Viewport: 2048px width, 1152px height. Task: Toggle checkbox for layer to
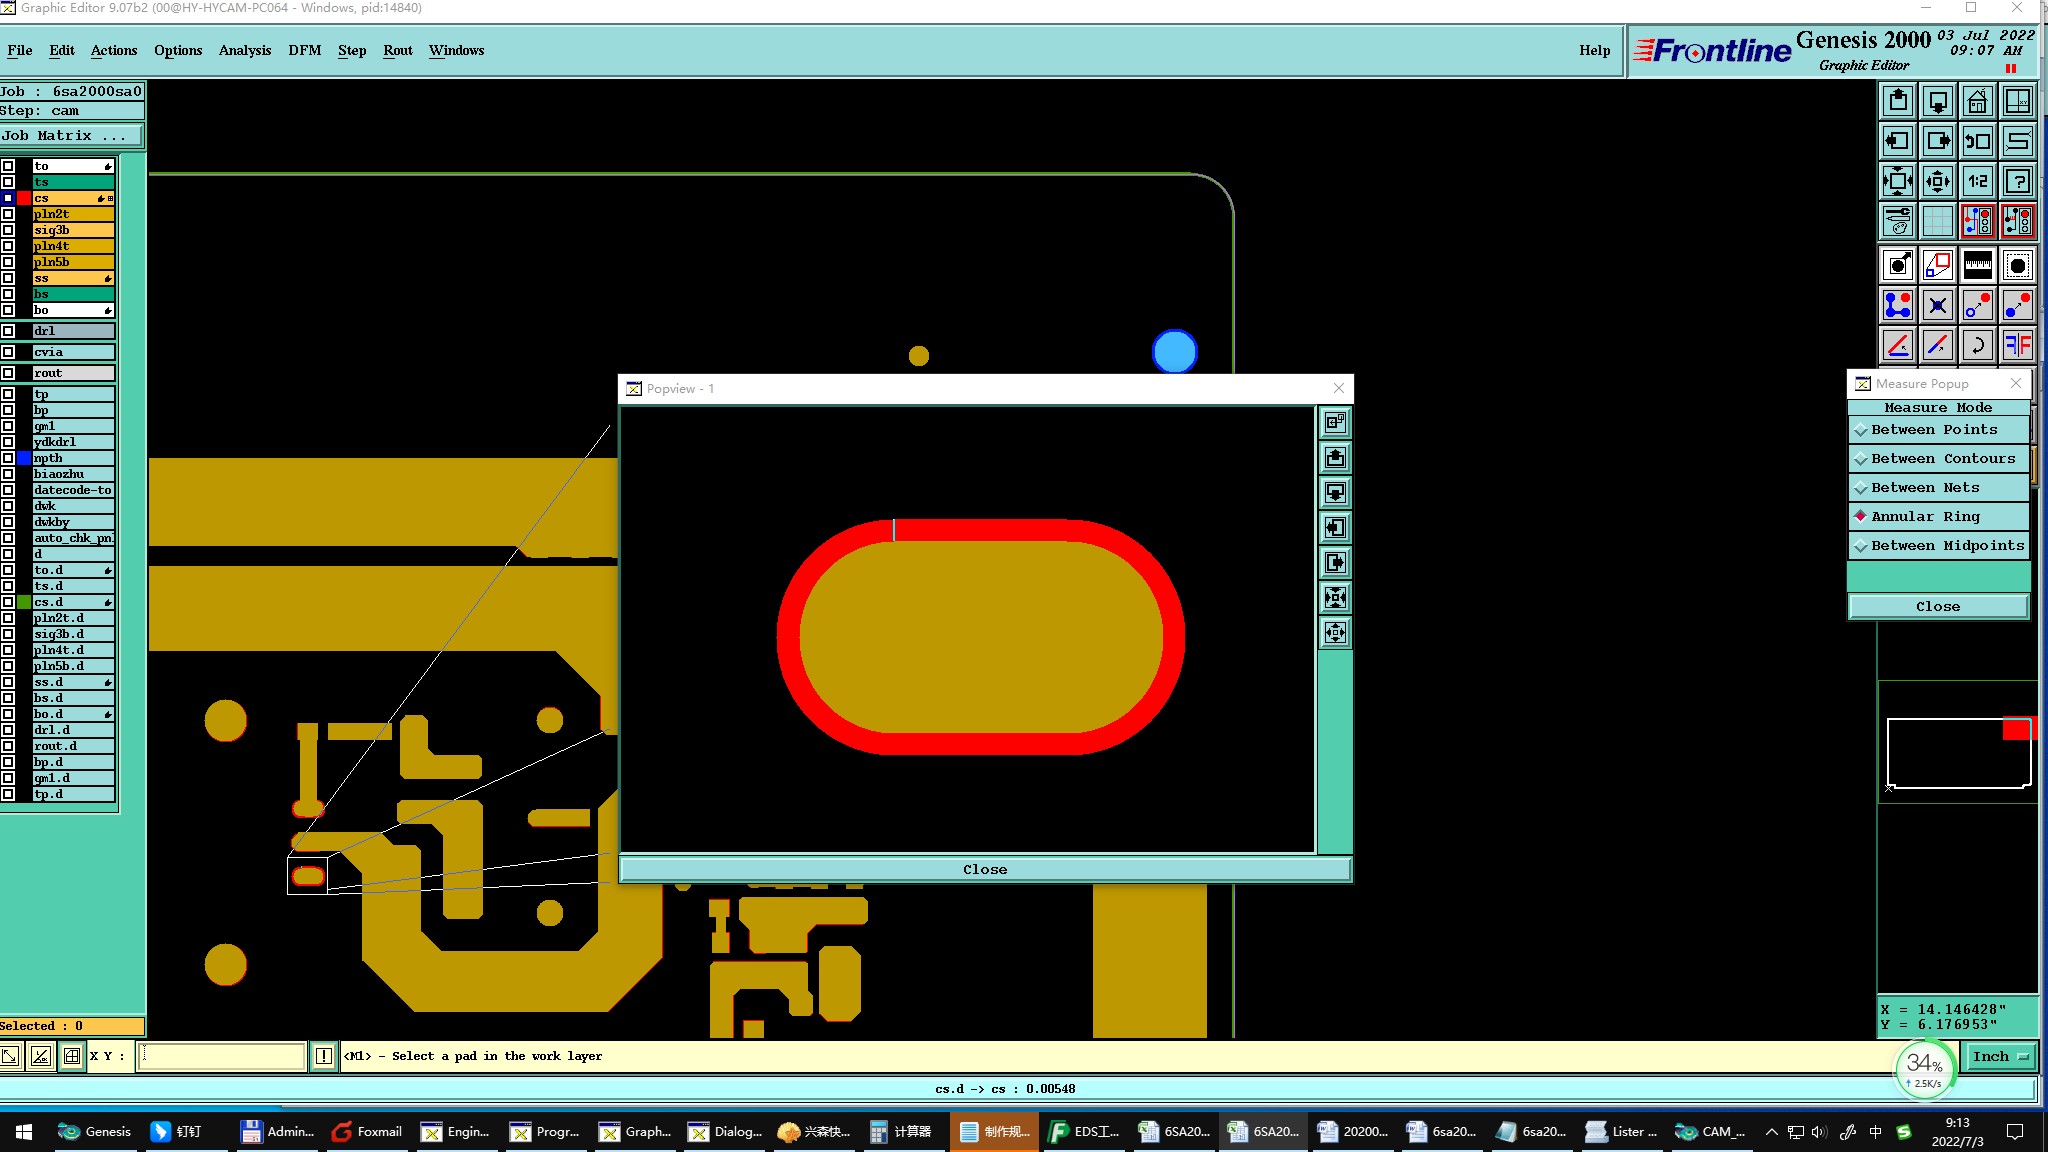point(8,166)
